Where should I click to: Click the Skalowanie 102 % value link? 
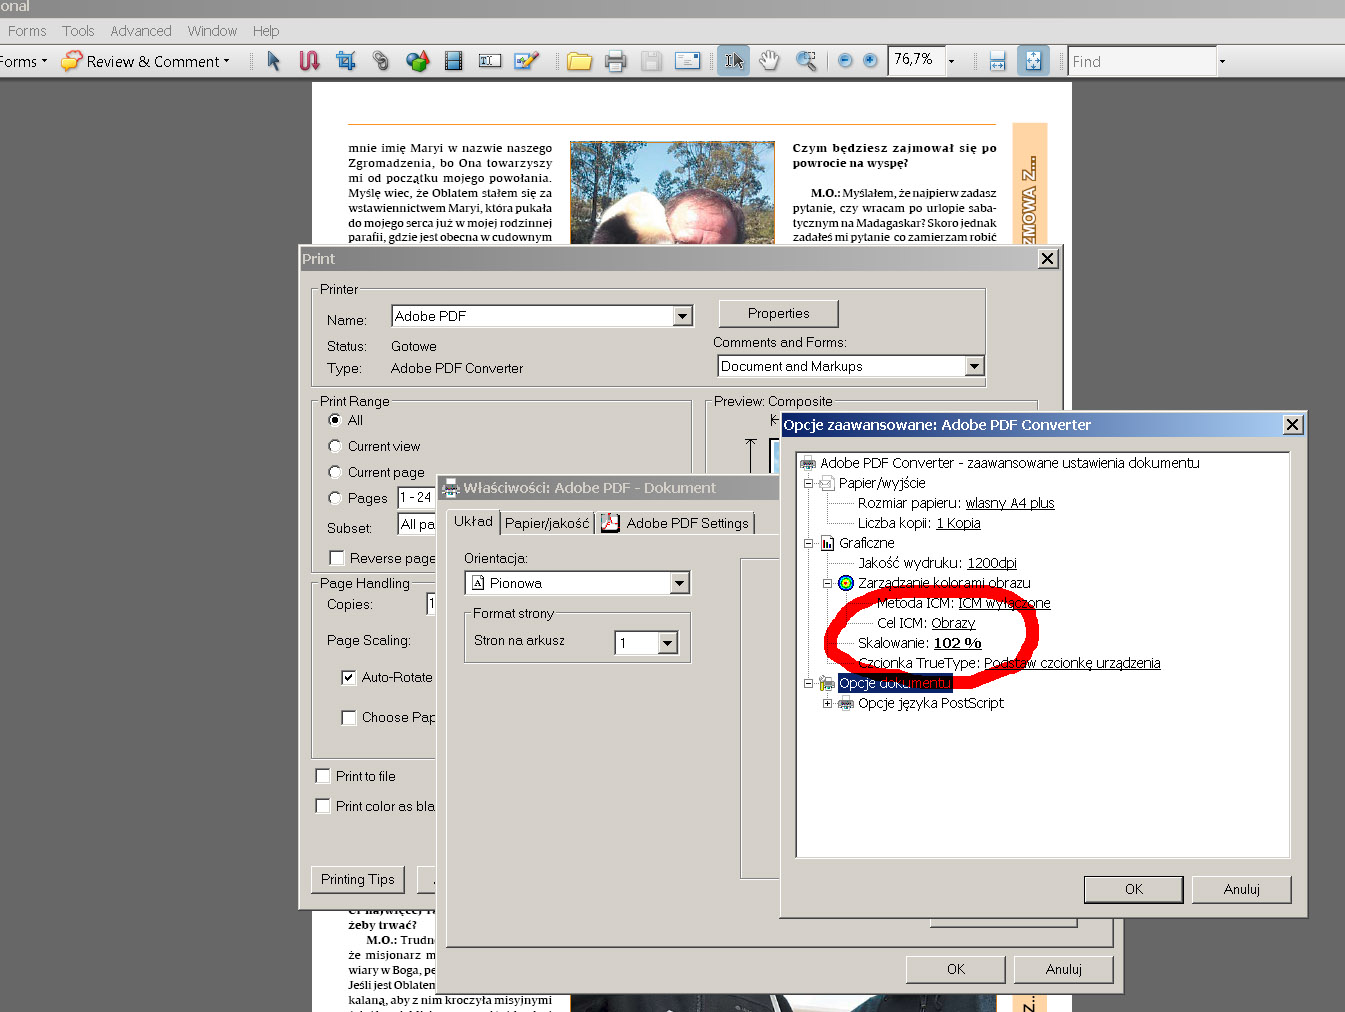(957, 643)
